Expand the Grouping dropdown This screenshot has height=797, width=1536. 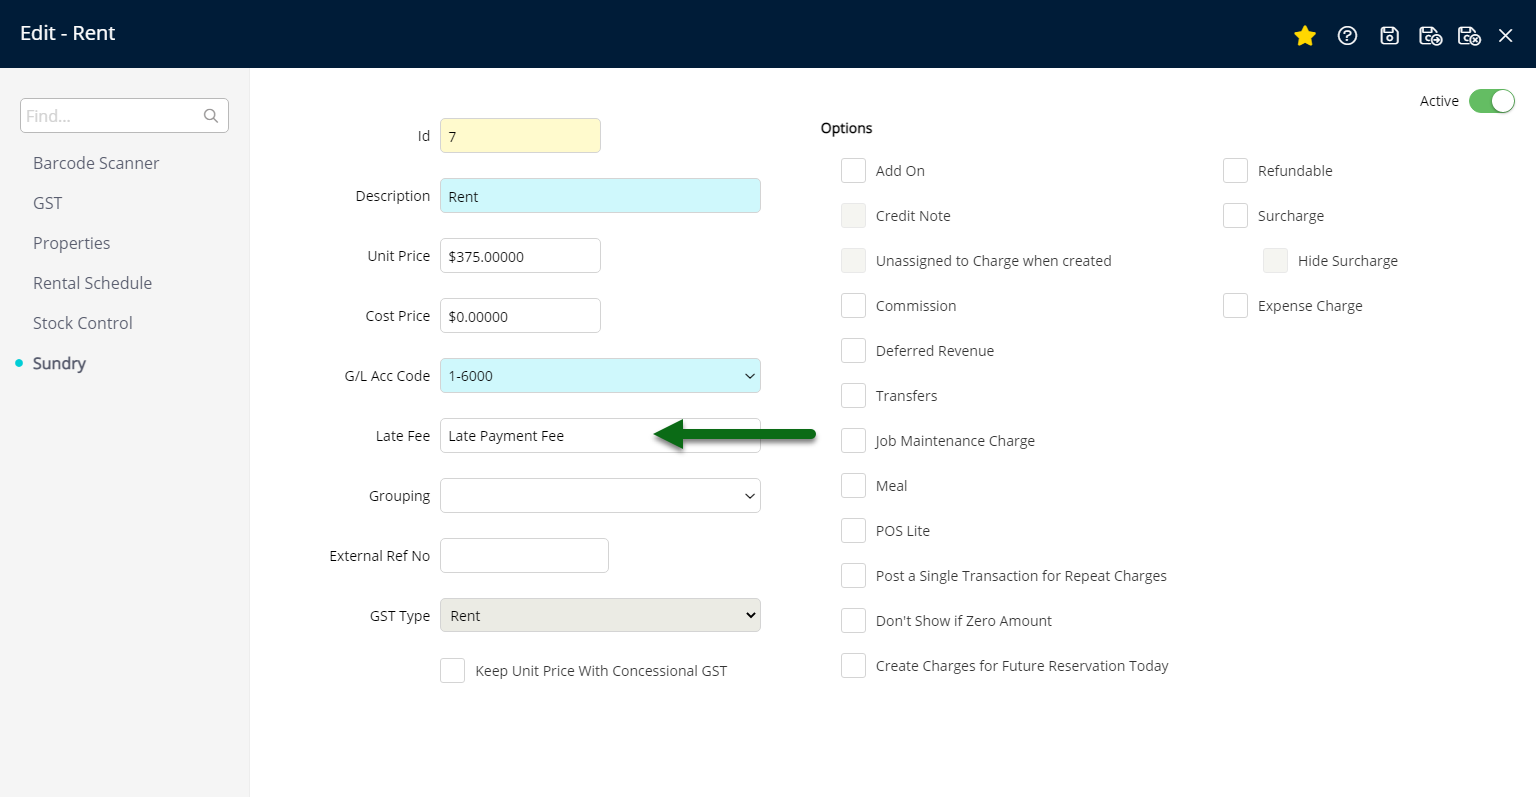(600, 496)
